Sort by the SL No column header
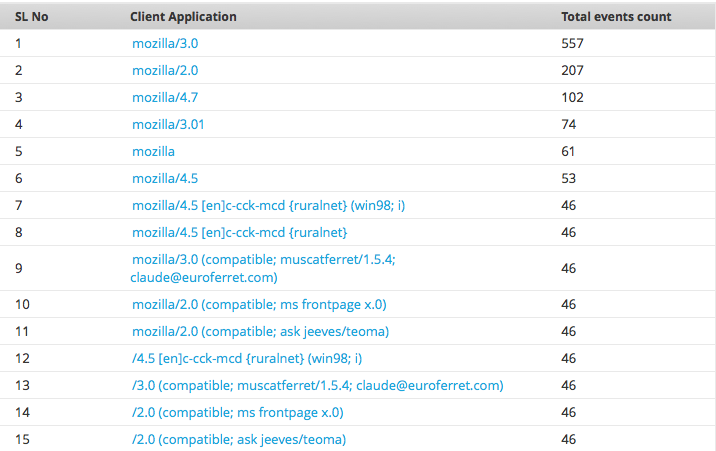This screenshot has height=451, width=716. (34, 17)
